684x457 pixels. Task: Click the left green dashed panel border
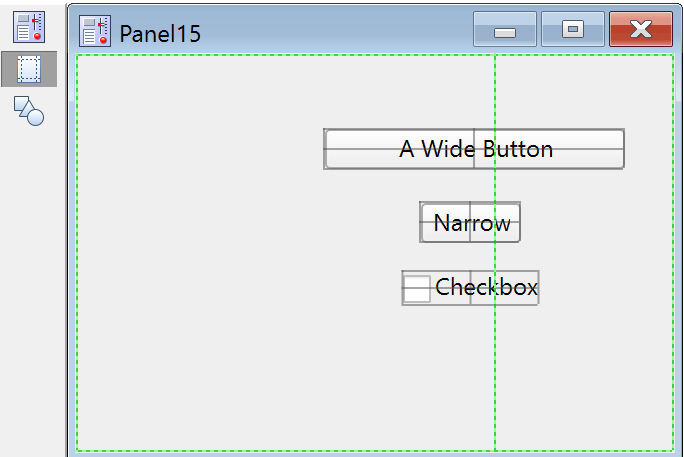pyautogui.click(x=77, y=250)
